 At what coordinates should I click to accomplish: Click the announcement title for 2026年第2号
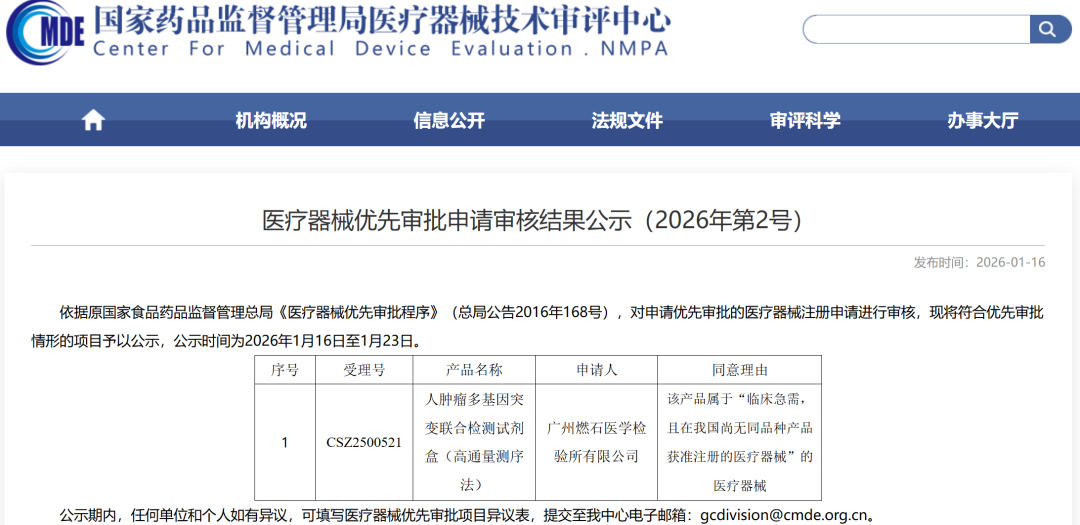coord(532,220)
